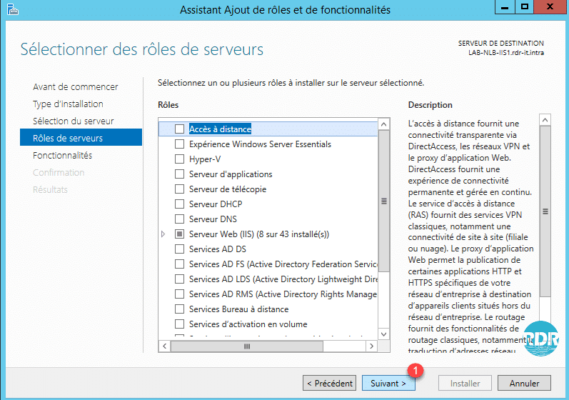The image size is (569, 400).
Task: Select the Services AD DS label
Action: [217, 249]
